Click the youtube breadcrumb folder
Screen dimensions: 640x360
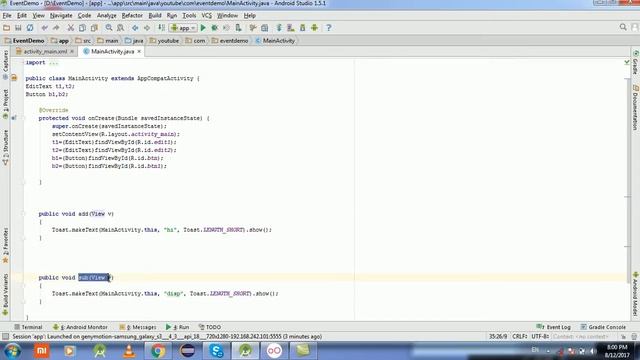(x=164, y=40)
